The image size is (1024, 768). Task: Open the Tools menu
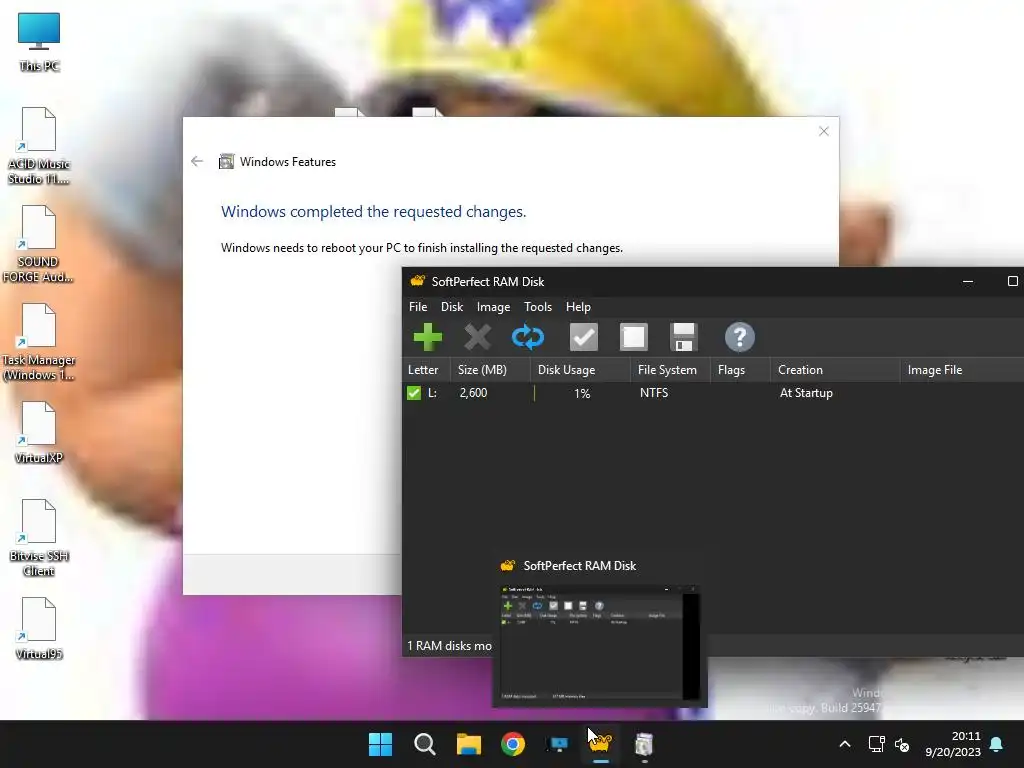tap(538, 307)
